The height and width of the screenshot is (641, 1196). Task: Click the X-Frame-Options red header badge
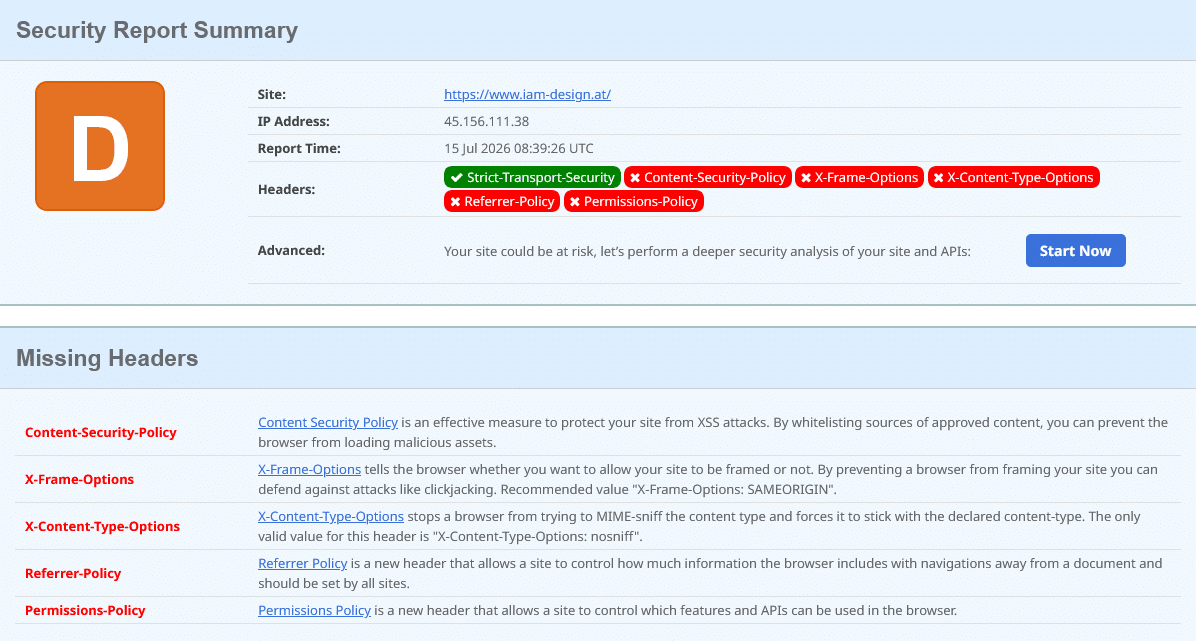click(860, 177)
